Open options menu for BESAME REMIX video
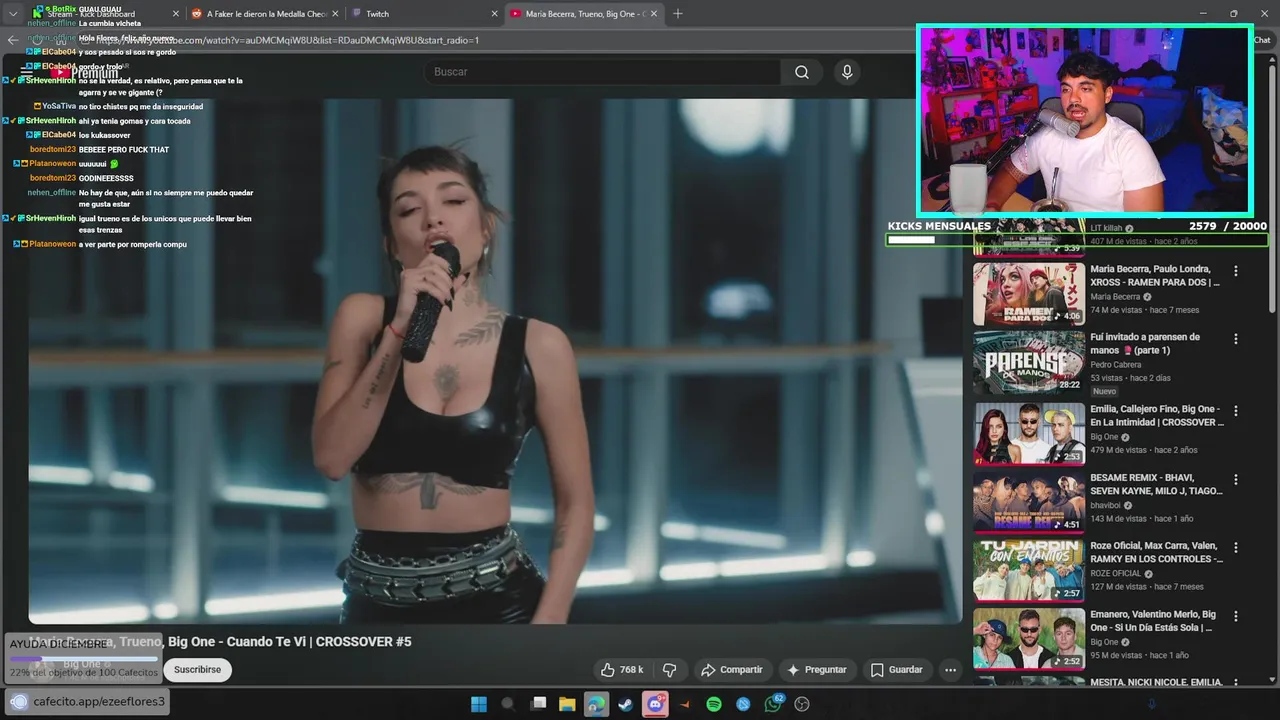This screenshot has height=720, width=1280. (x=1236, y=480)
